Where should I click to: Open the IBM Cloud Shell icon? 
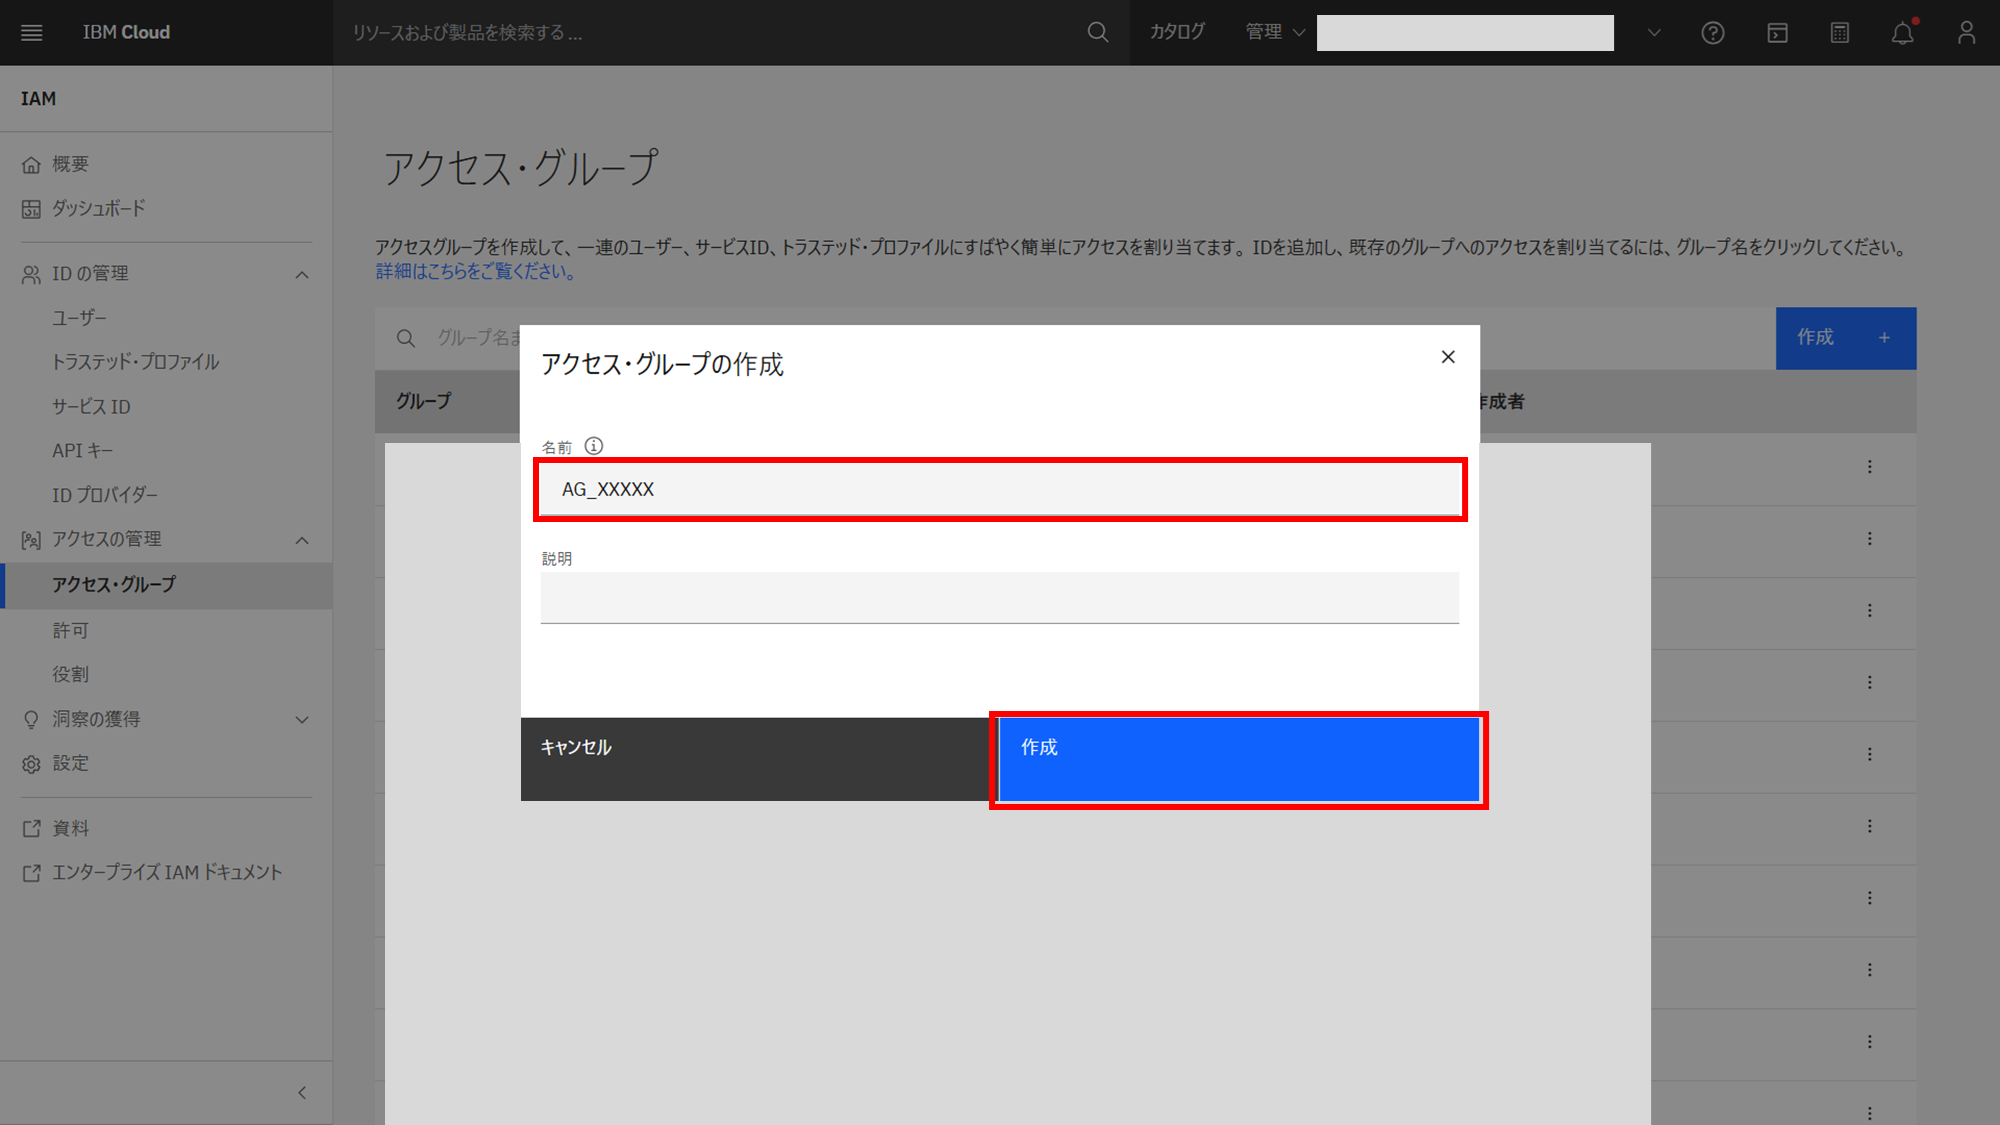point(1777,33)
